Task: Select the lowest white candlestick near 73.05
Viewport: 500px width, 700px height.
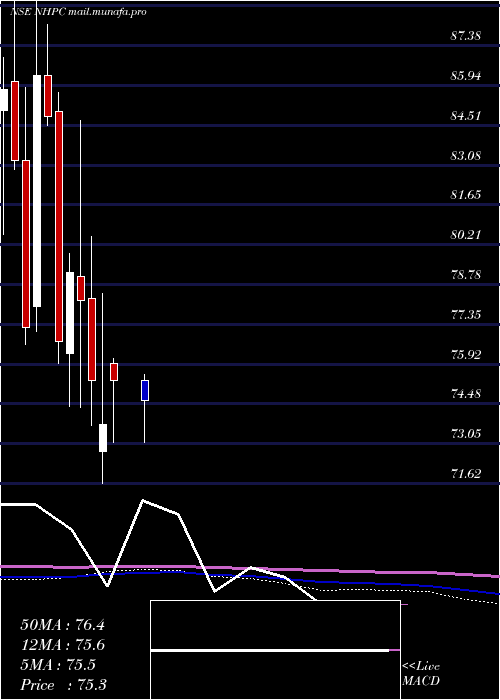Action: 103,438
